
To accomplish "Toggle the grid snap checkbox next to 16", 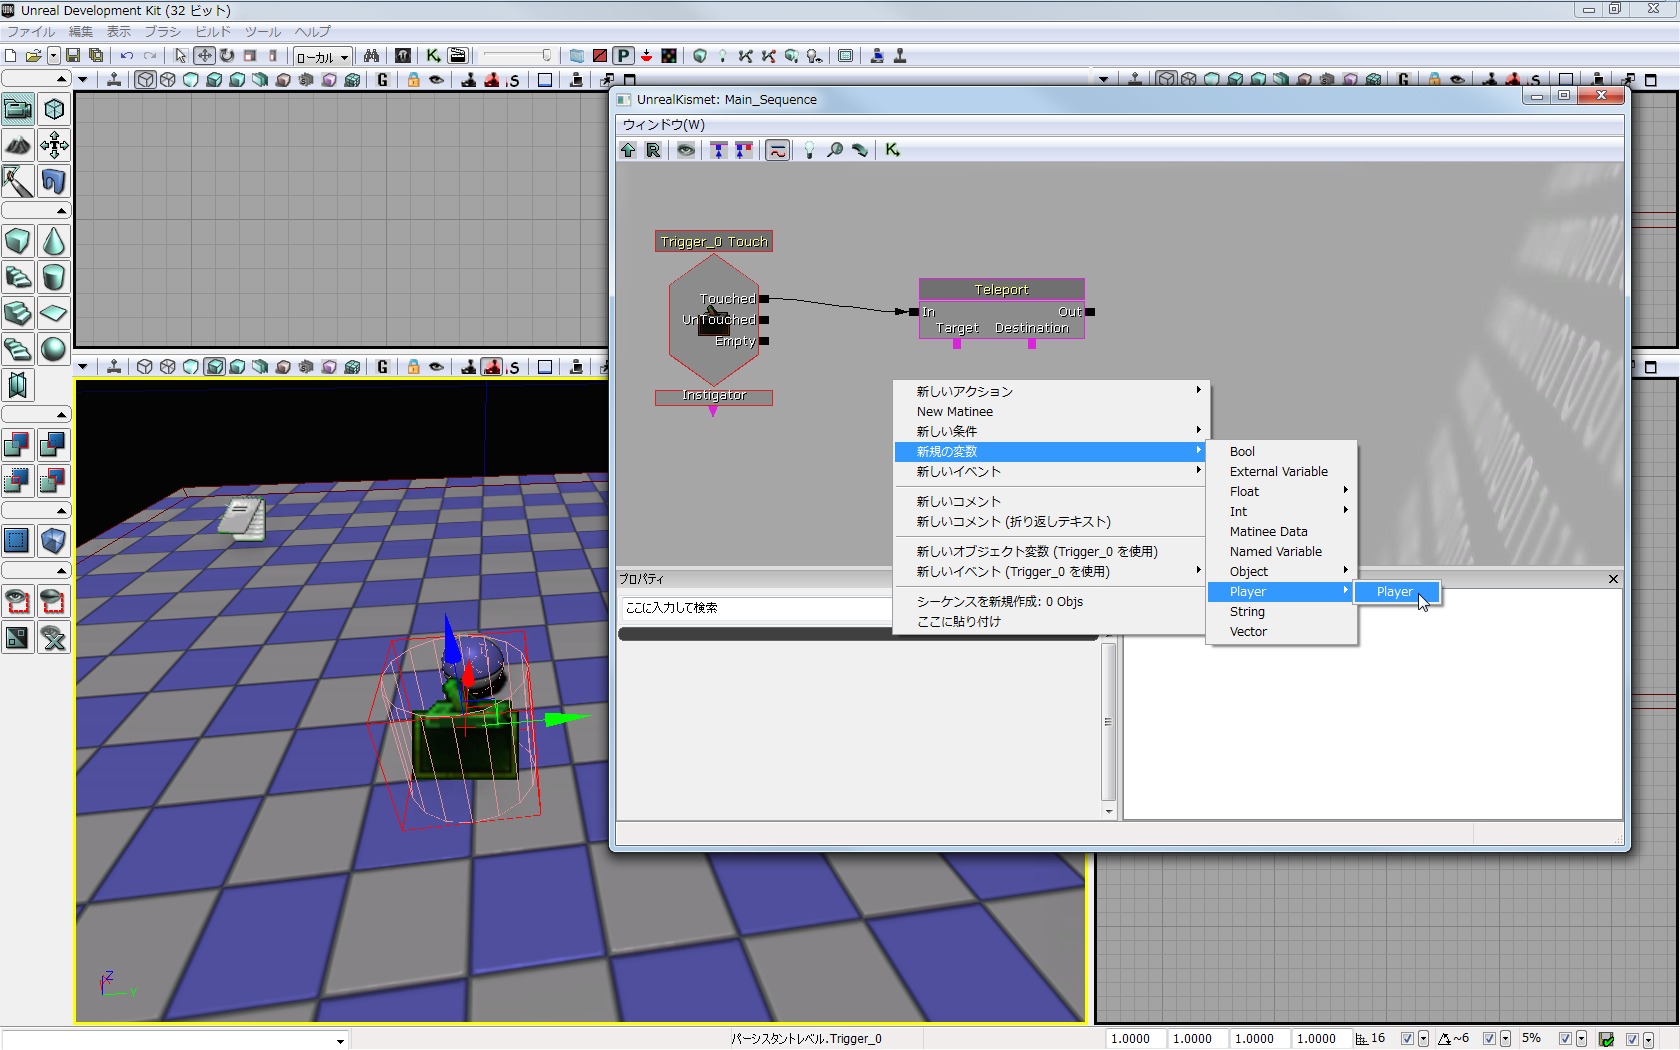I will [x=1407, y=1039].
